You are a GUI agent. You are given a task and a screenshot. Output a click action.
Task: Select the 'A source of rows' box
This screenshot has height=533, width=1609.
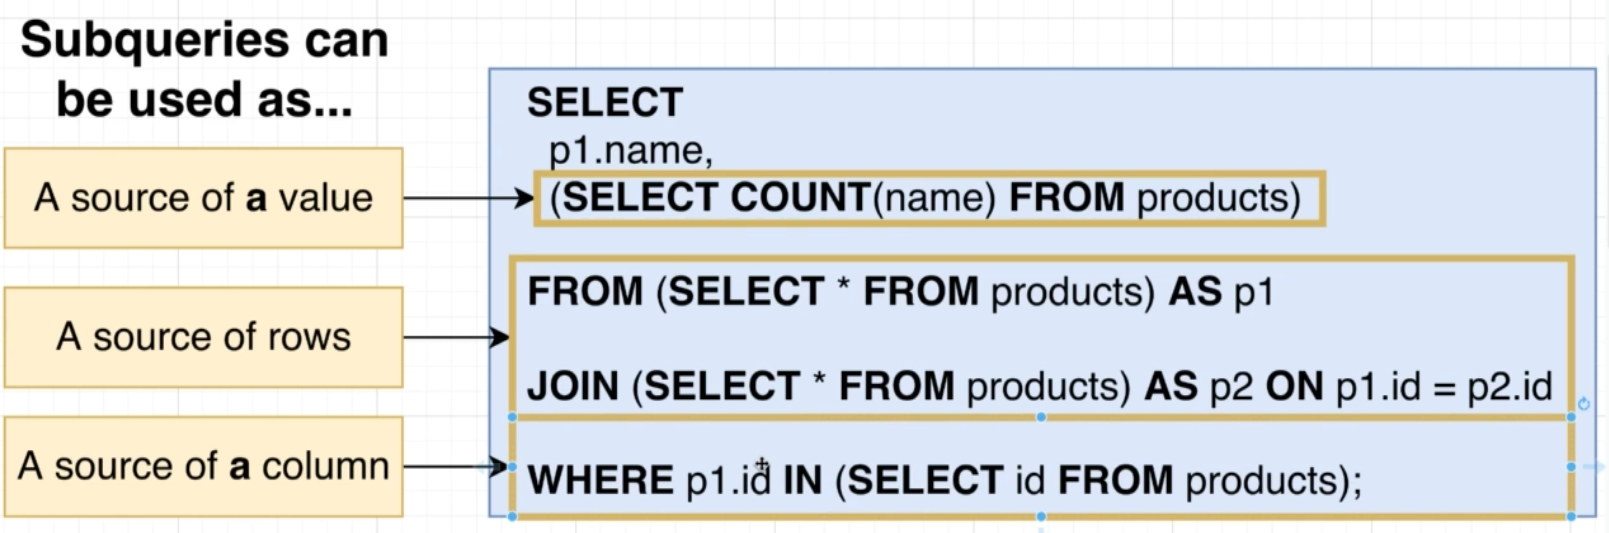(x=203, y=337)
